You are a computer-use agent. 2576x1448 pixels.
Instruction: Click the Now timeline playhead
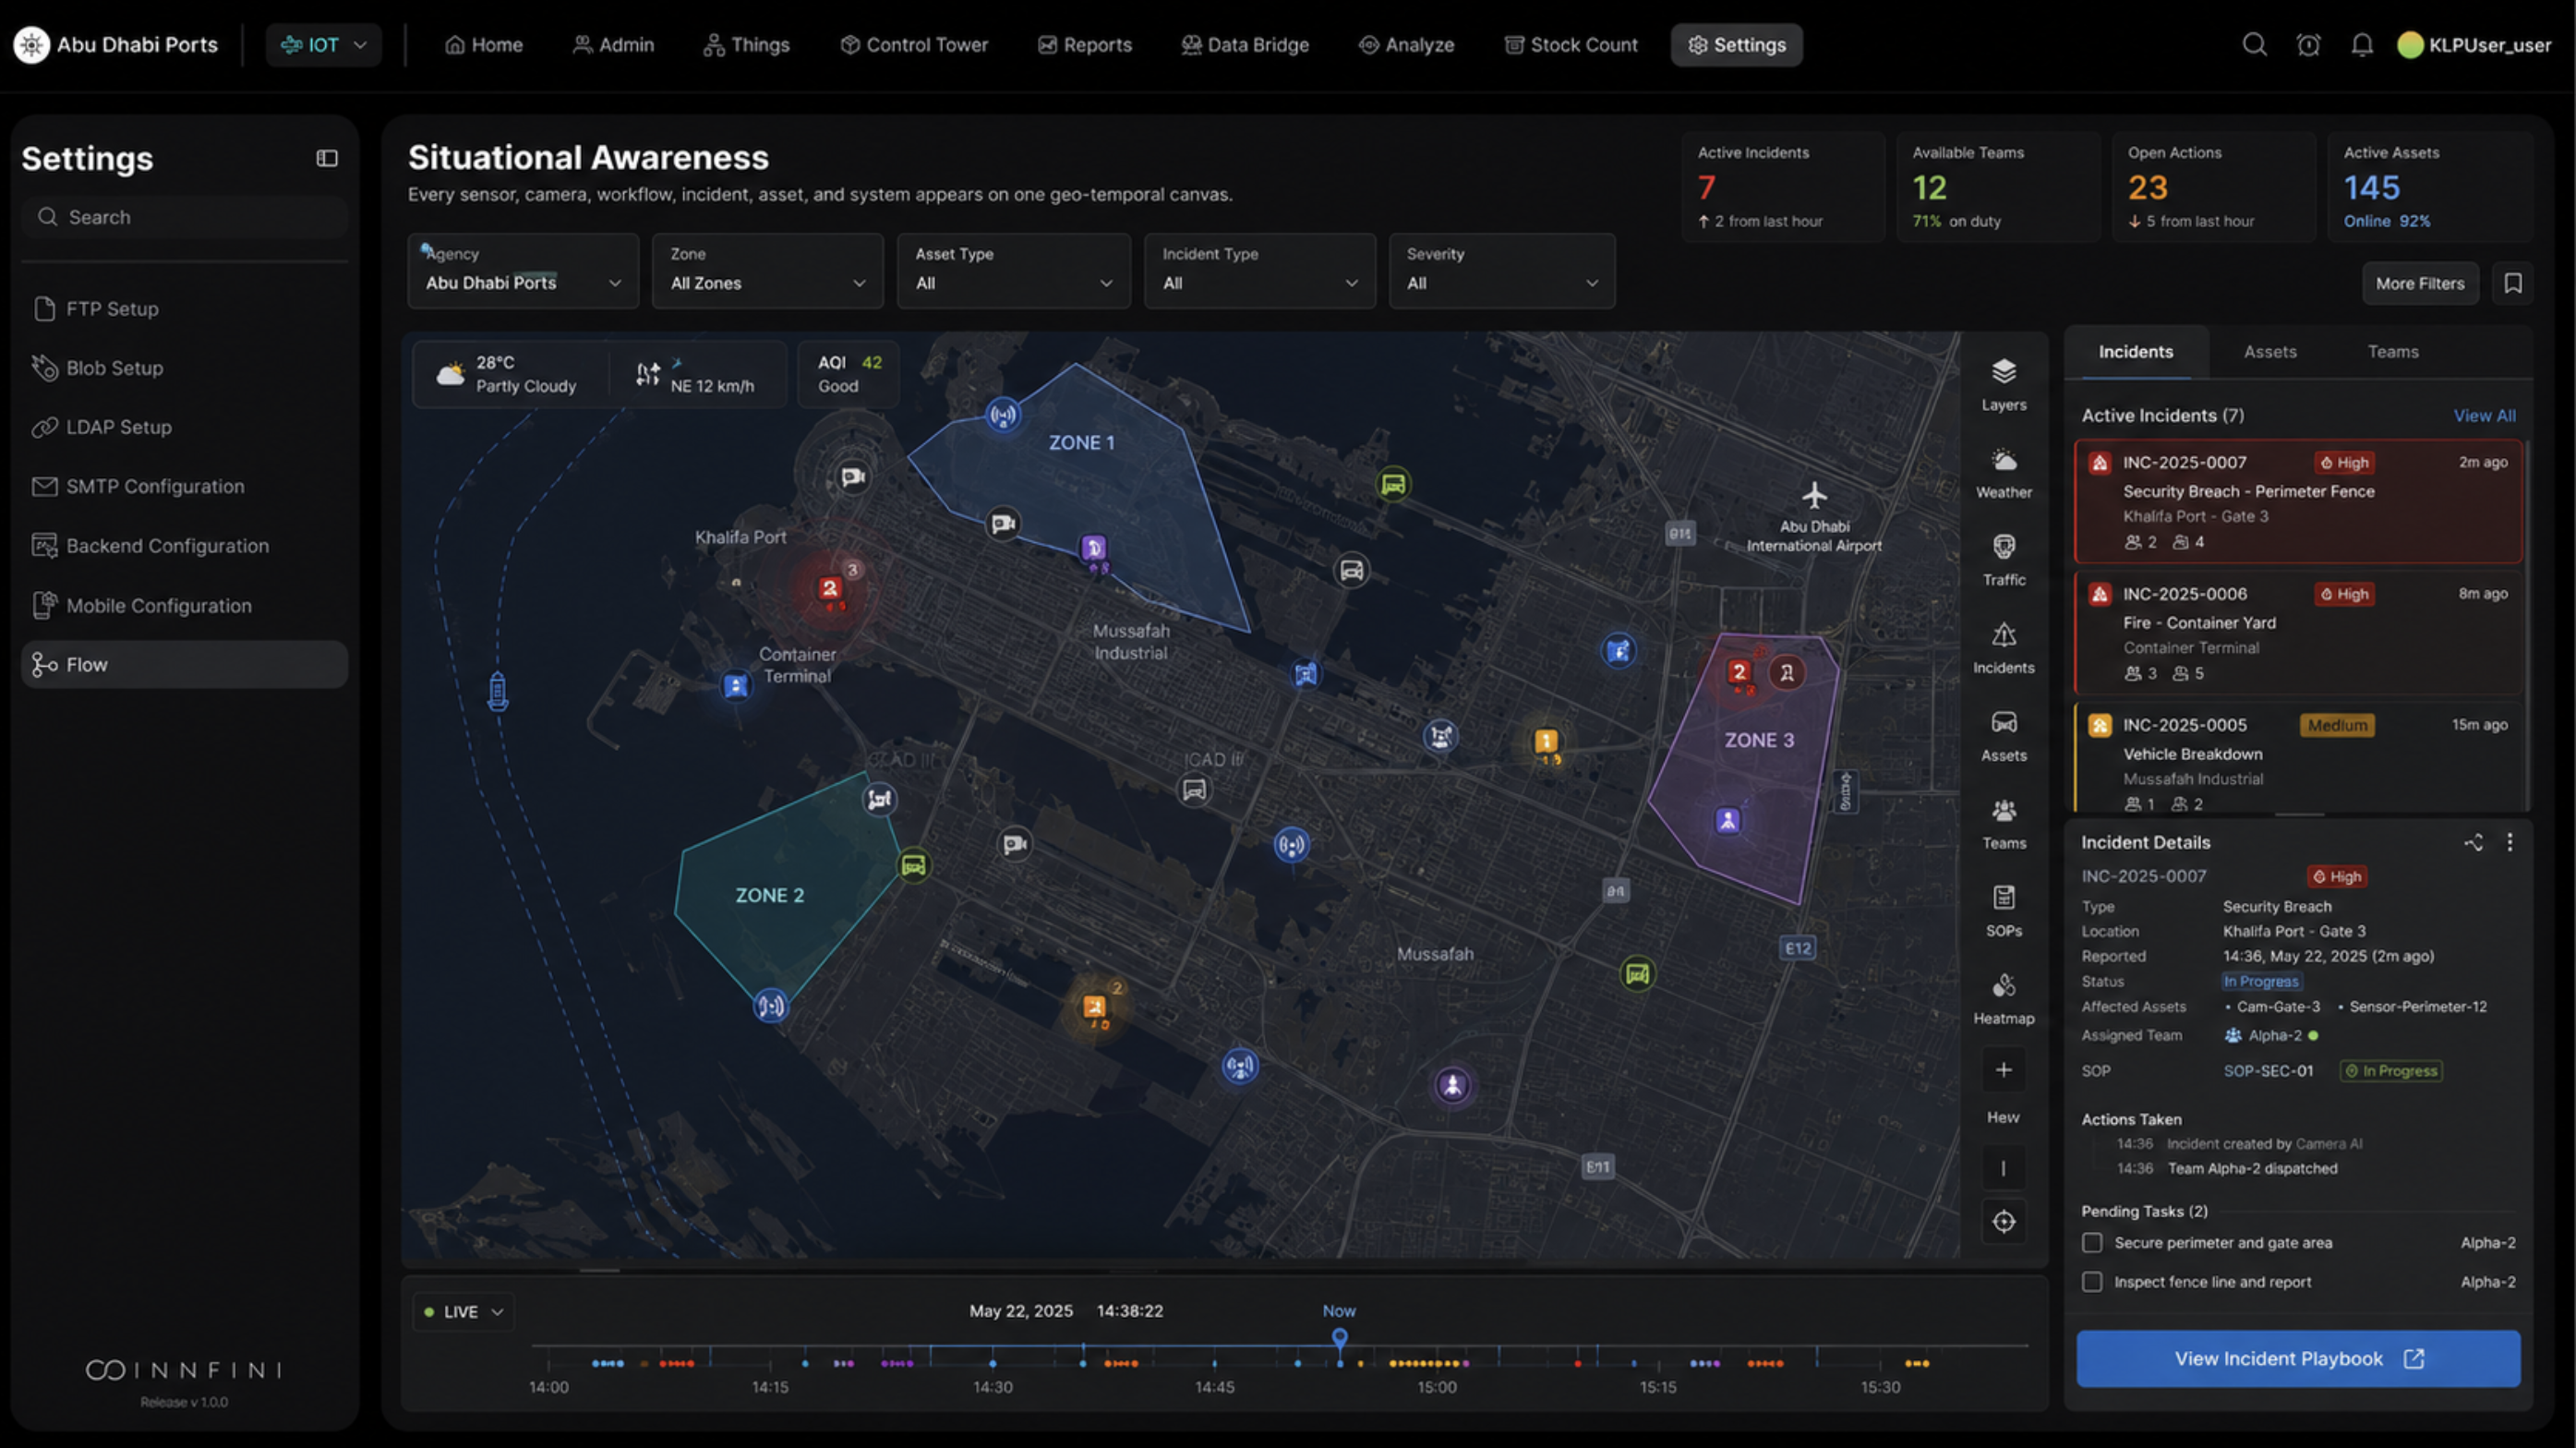1339,1338
